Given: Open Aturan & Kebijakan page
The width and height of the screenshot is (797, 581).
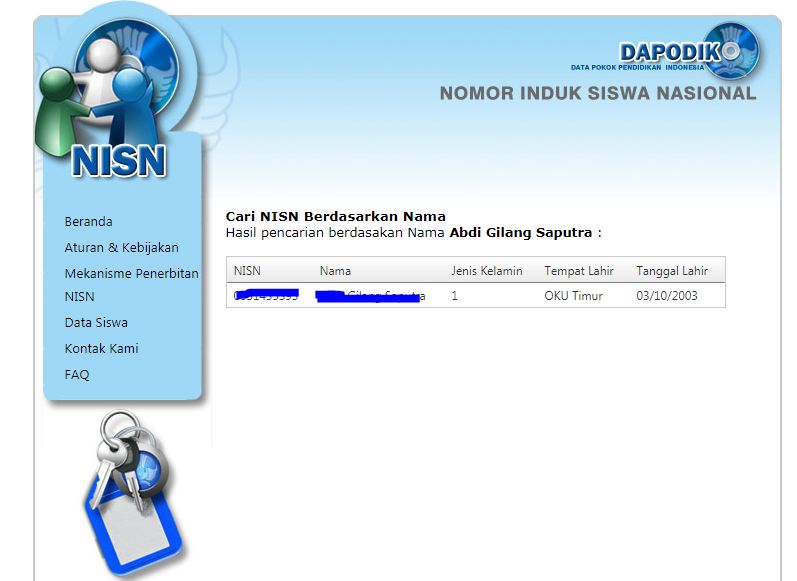Looking at the screenshot, I should (121, 248).
